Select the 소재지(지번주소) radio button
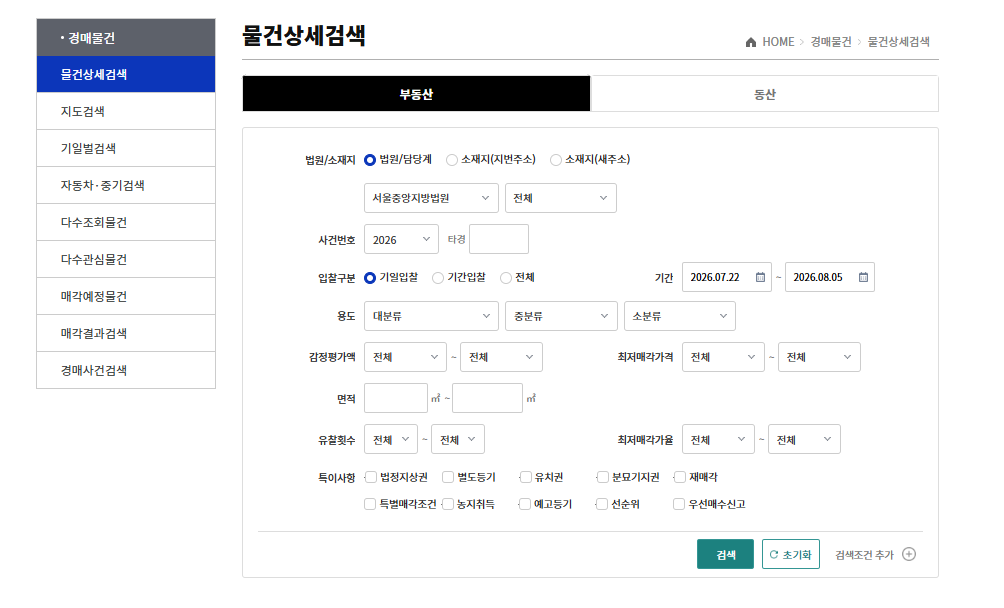The width and height of the screenshot is (1004, 608). [x=452, y=160]
